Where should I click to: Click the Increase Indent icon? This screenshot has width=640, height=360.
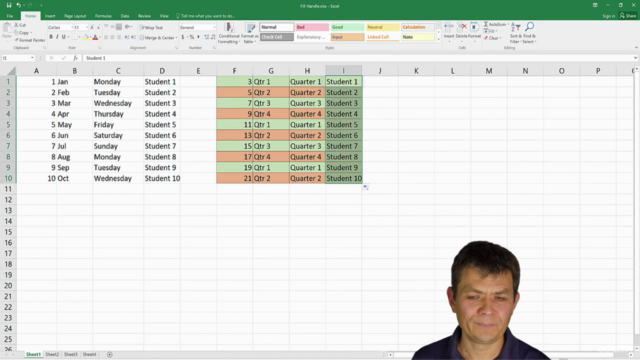tap(133, 37)
